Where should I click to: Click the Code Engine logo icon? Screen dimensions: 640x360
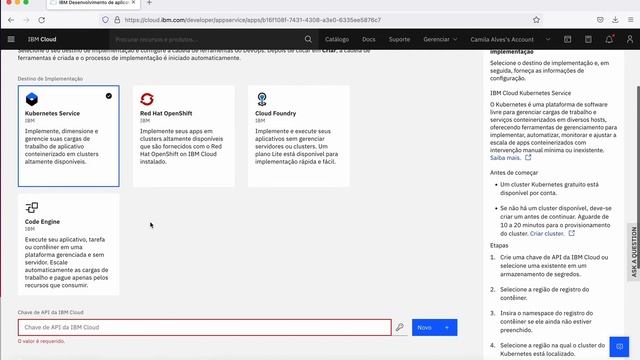(32, 207)
